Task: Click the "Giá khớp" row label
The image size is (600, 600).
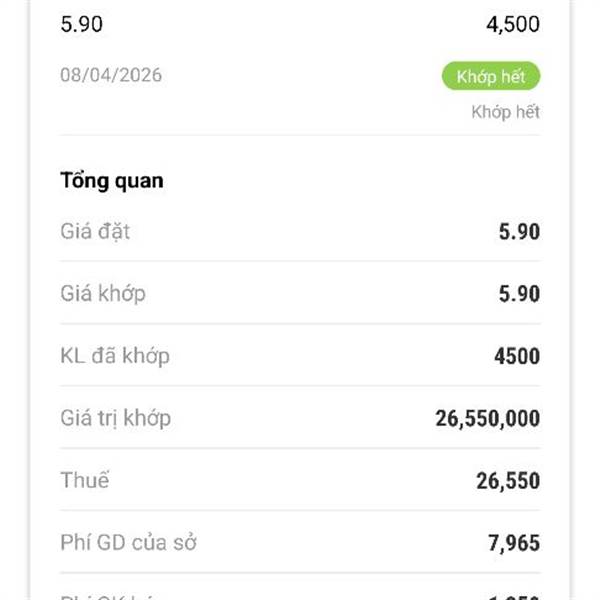Action: 103,294
